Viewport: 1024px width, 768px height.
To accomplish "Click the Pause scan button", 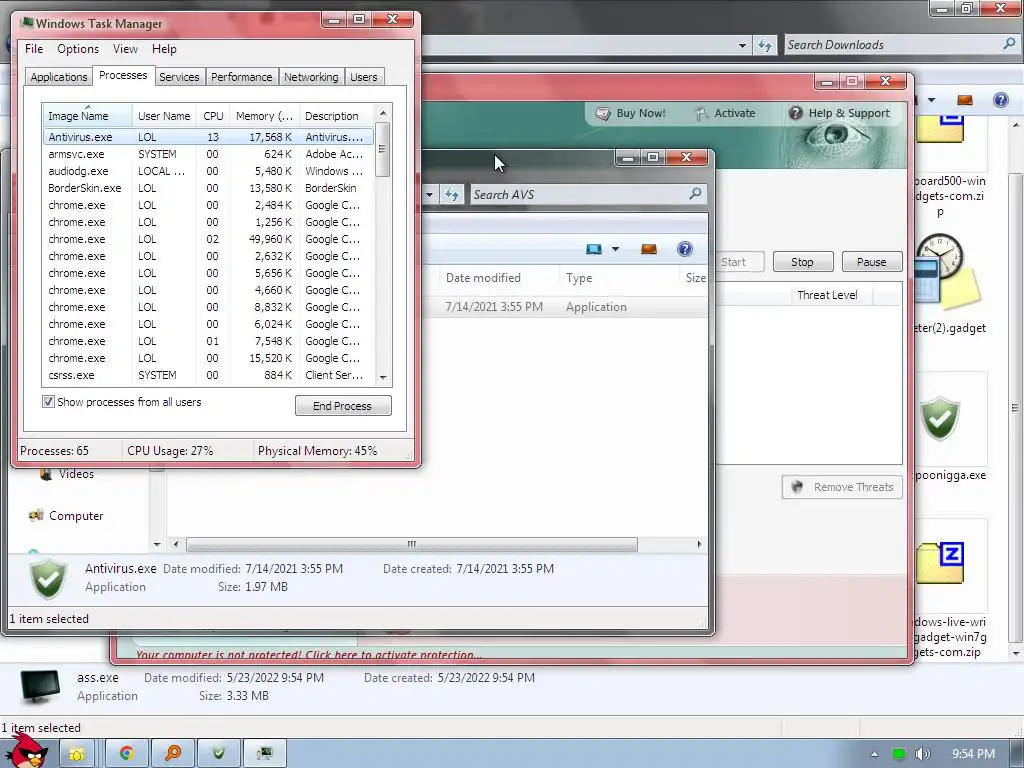I will [872, 262].
